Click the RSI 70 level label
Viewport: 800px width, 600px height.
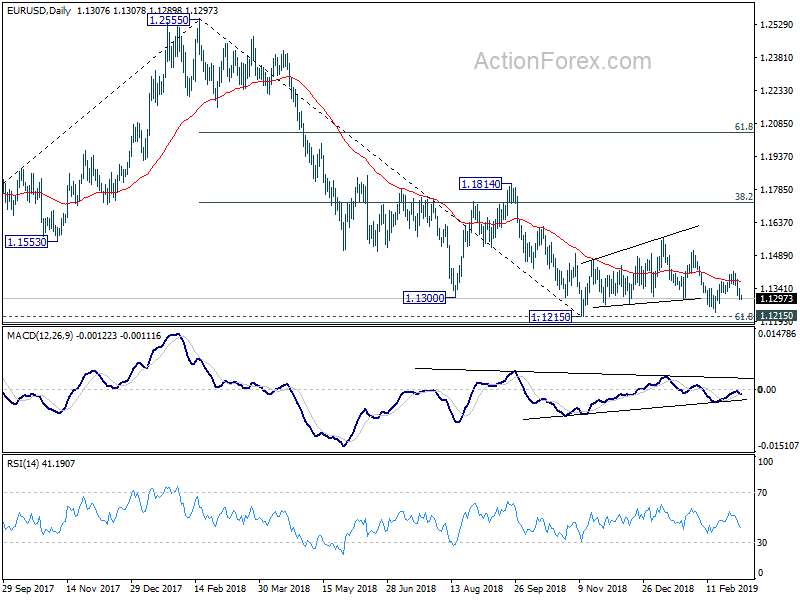pyautogui.click(x=763, y=493)
